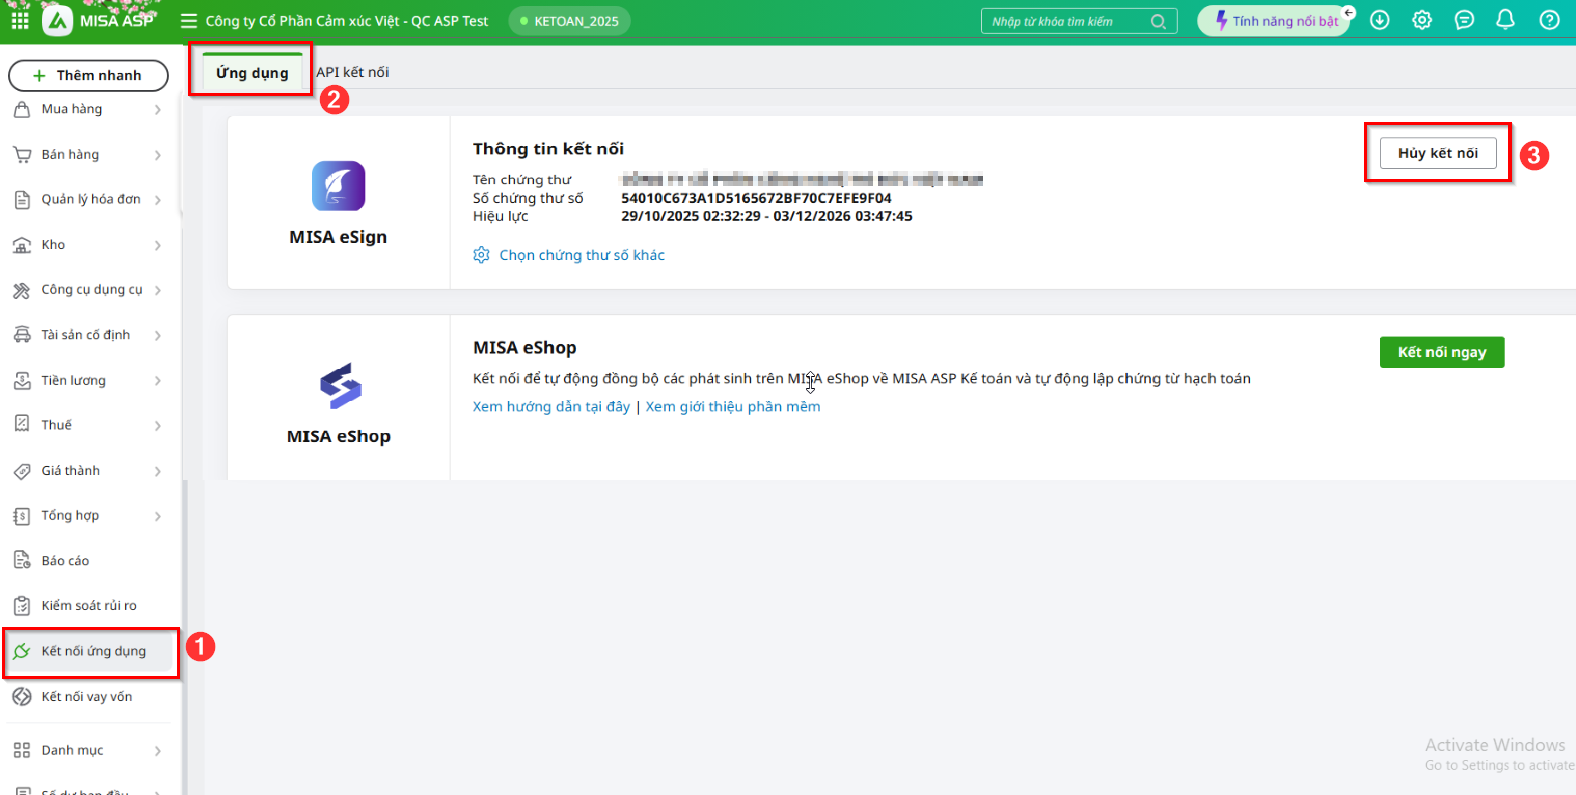Open Báo cáo in the sidebar
The image size is (1576, 795).
(x=66, y=561)
